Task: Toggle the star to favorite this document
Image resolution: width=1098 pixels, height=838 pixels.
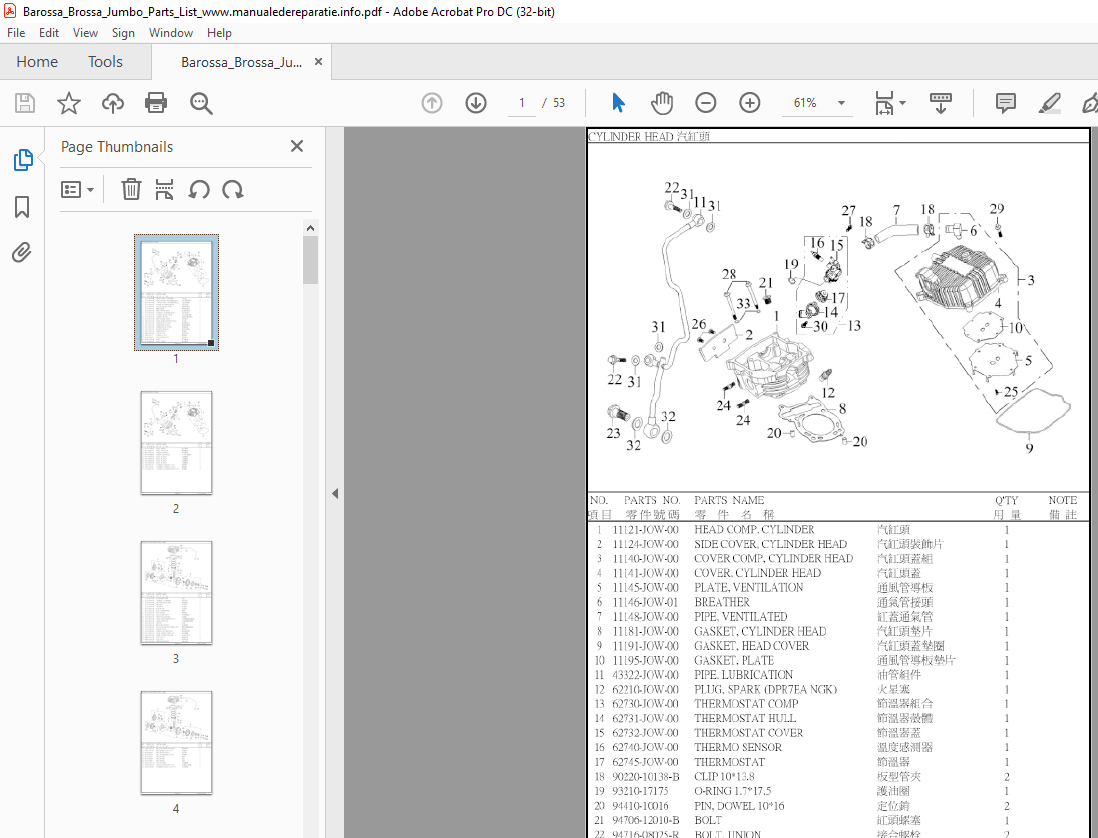Action: [x=68, y=103]
